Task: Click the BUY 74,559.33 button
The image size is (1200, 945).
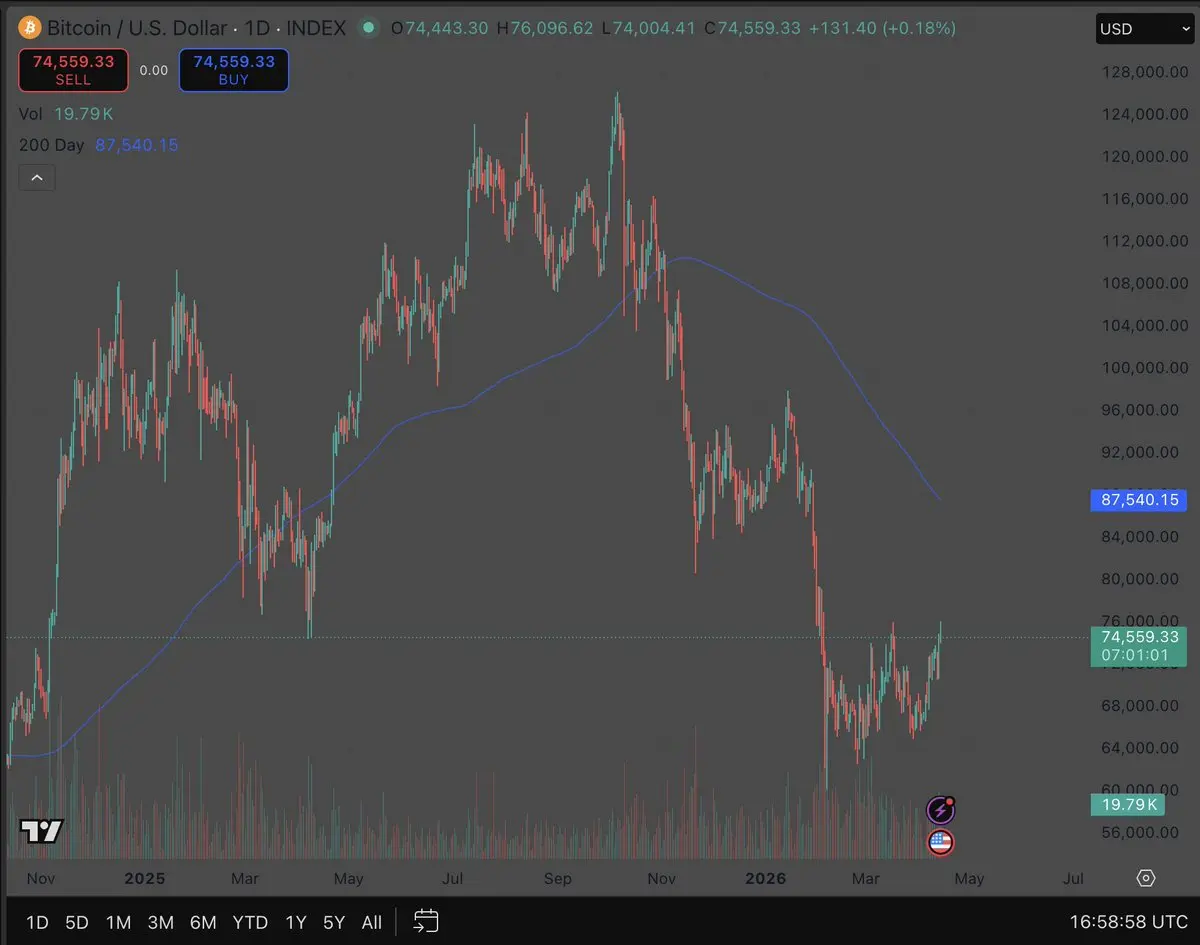Action: (234, 70)
